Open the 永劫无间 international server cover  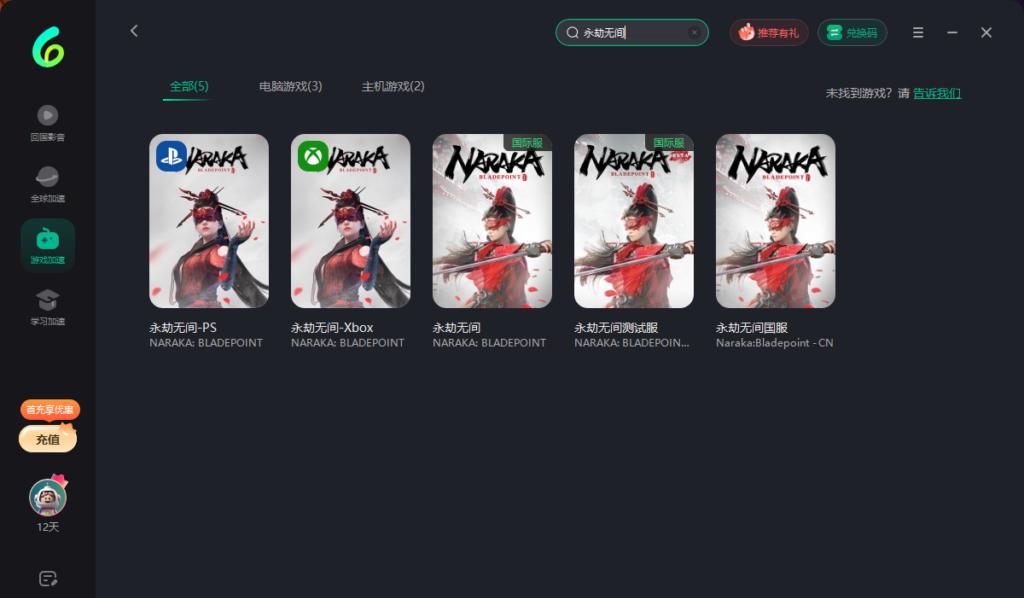pos(492,221)
